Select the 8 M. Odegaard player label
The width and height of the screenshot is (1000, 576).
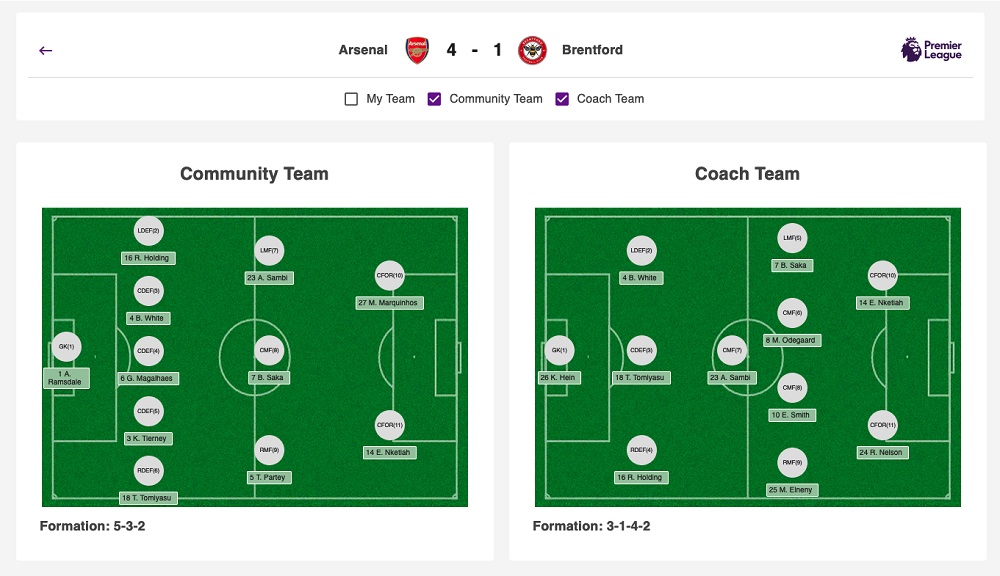[x=792, y=340]
